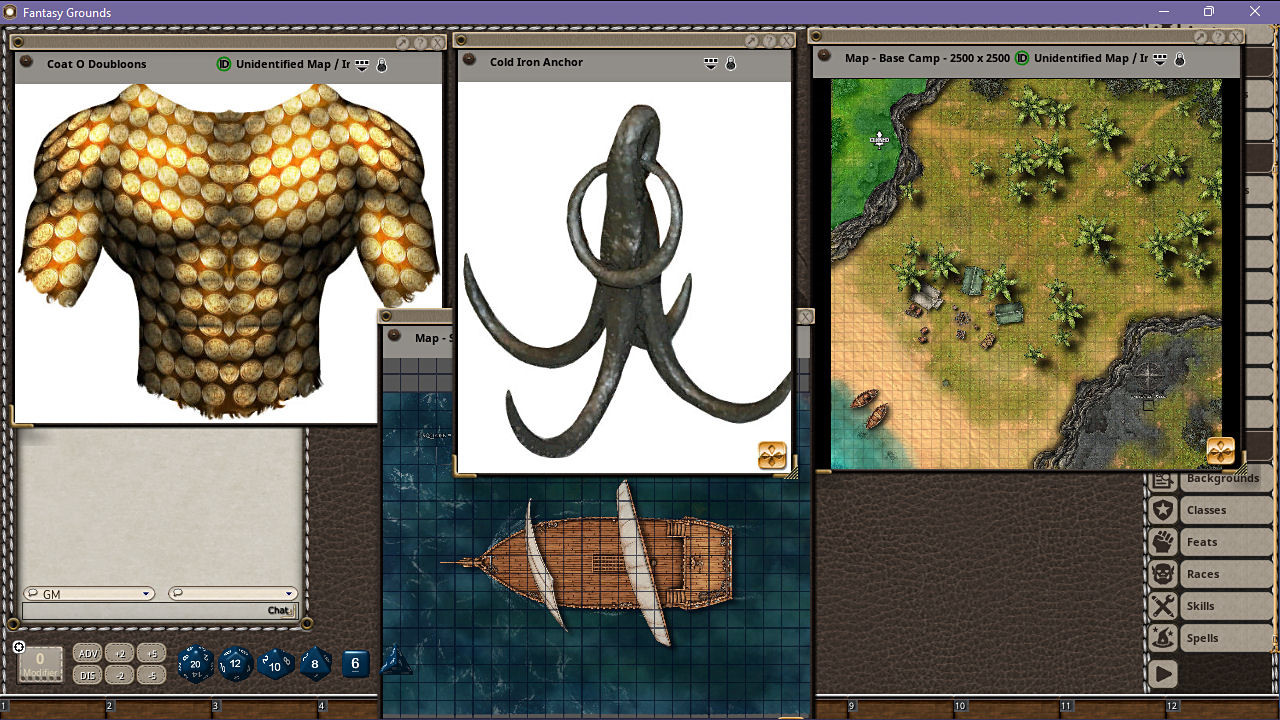Collapse the sidebar with the arrow button
This screenshot has width=1280, height=720.
click(1163, 673)
